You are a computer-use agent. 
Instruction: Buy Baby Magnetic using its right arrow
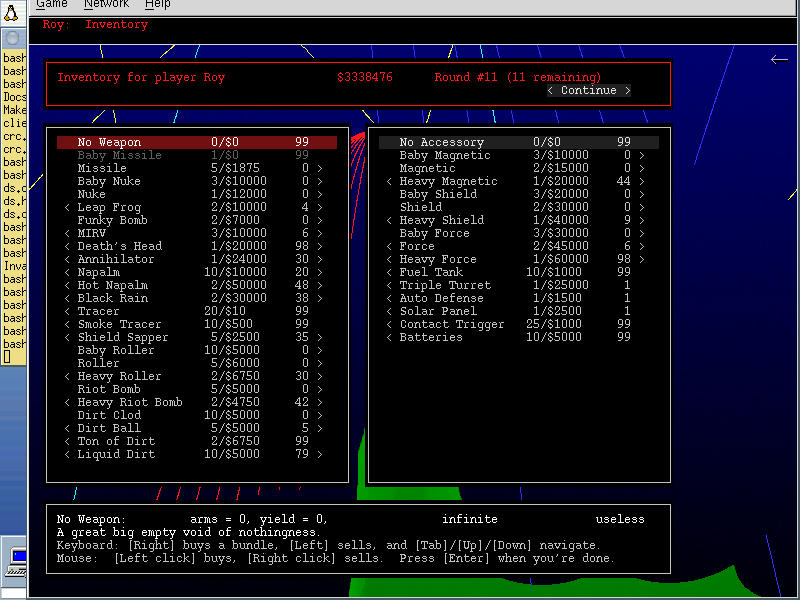pos(642,155)
